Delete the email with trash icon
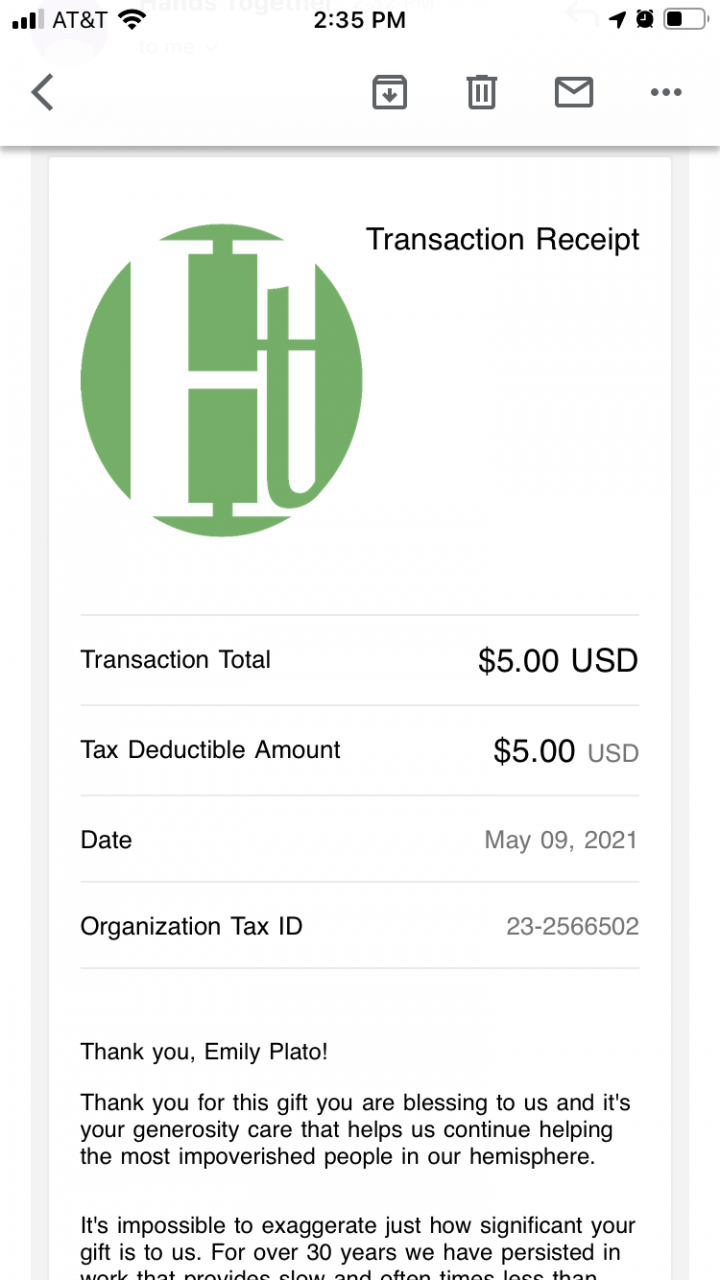This screenshot has height=1280, width=720. pyautogui.click(x=481, y=92)
